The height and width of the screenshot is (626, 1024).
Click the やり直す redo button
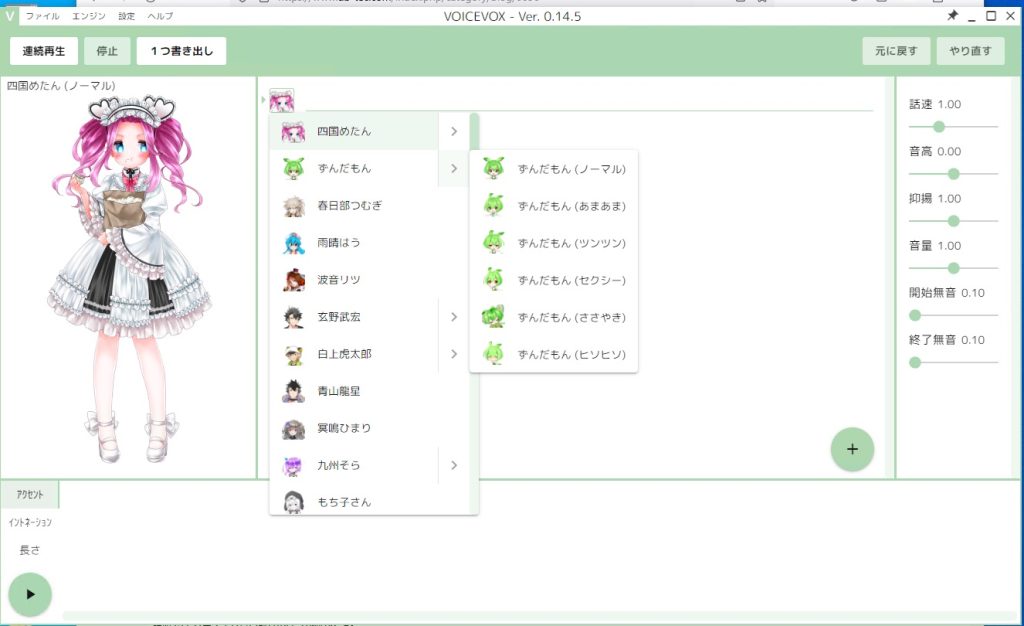(970, 51)
